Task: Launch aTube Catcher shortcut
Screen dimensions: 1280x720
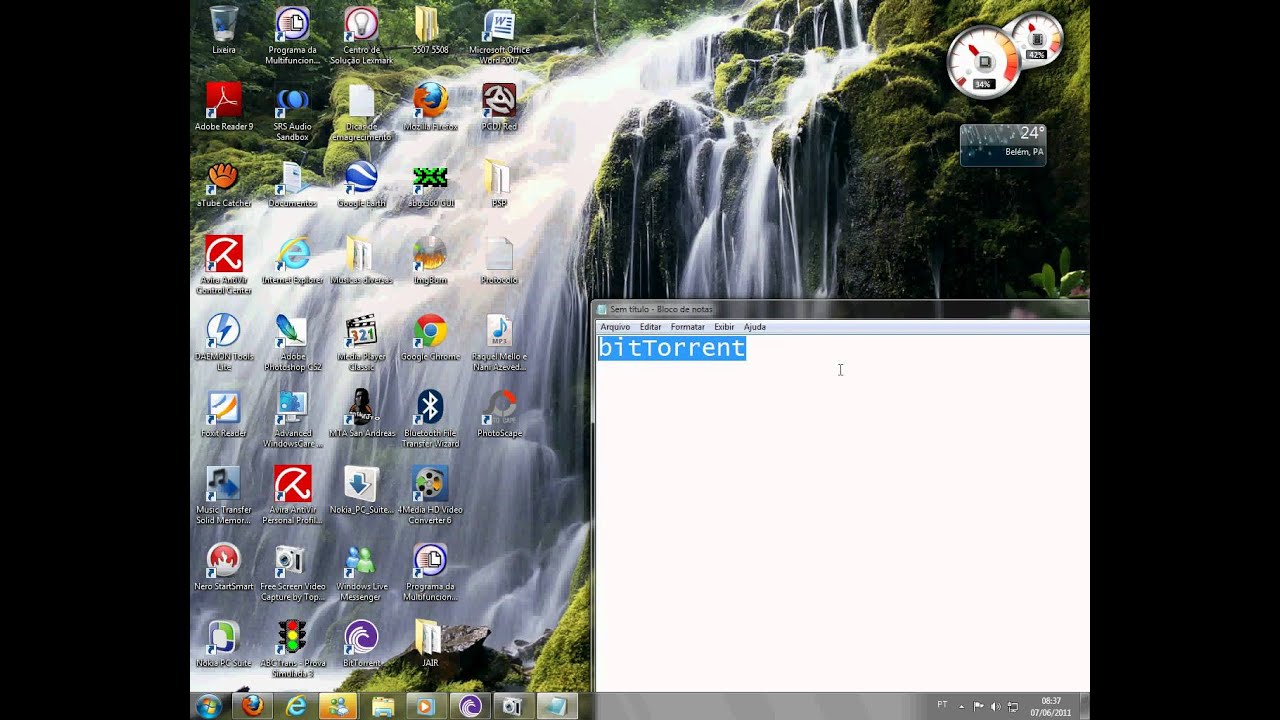Action: [224, 185]
